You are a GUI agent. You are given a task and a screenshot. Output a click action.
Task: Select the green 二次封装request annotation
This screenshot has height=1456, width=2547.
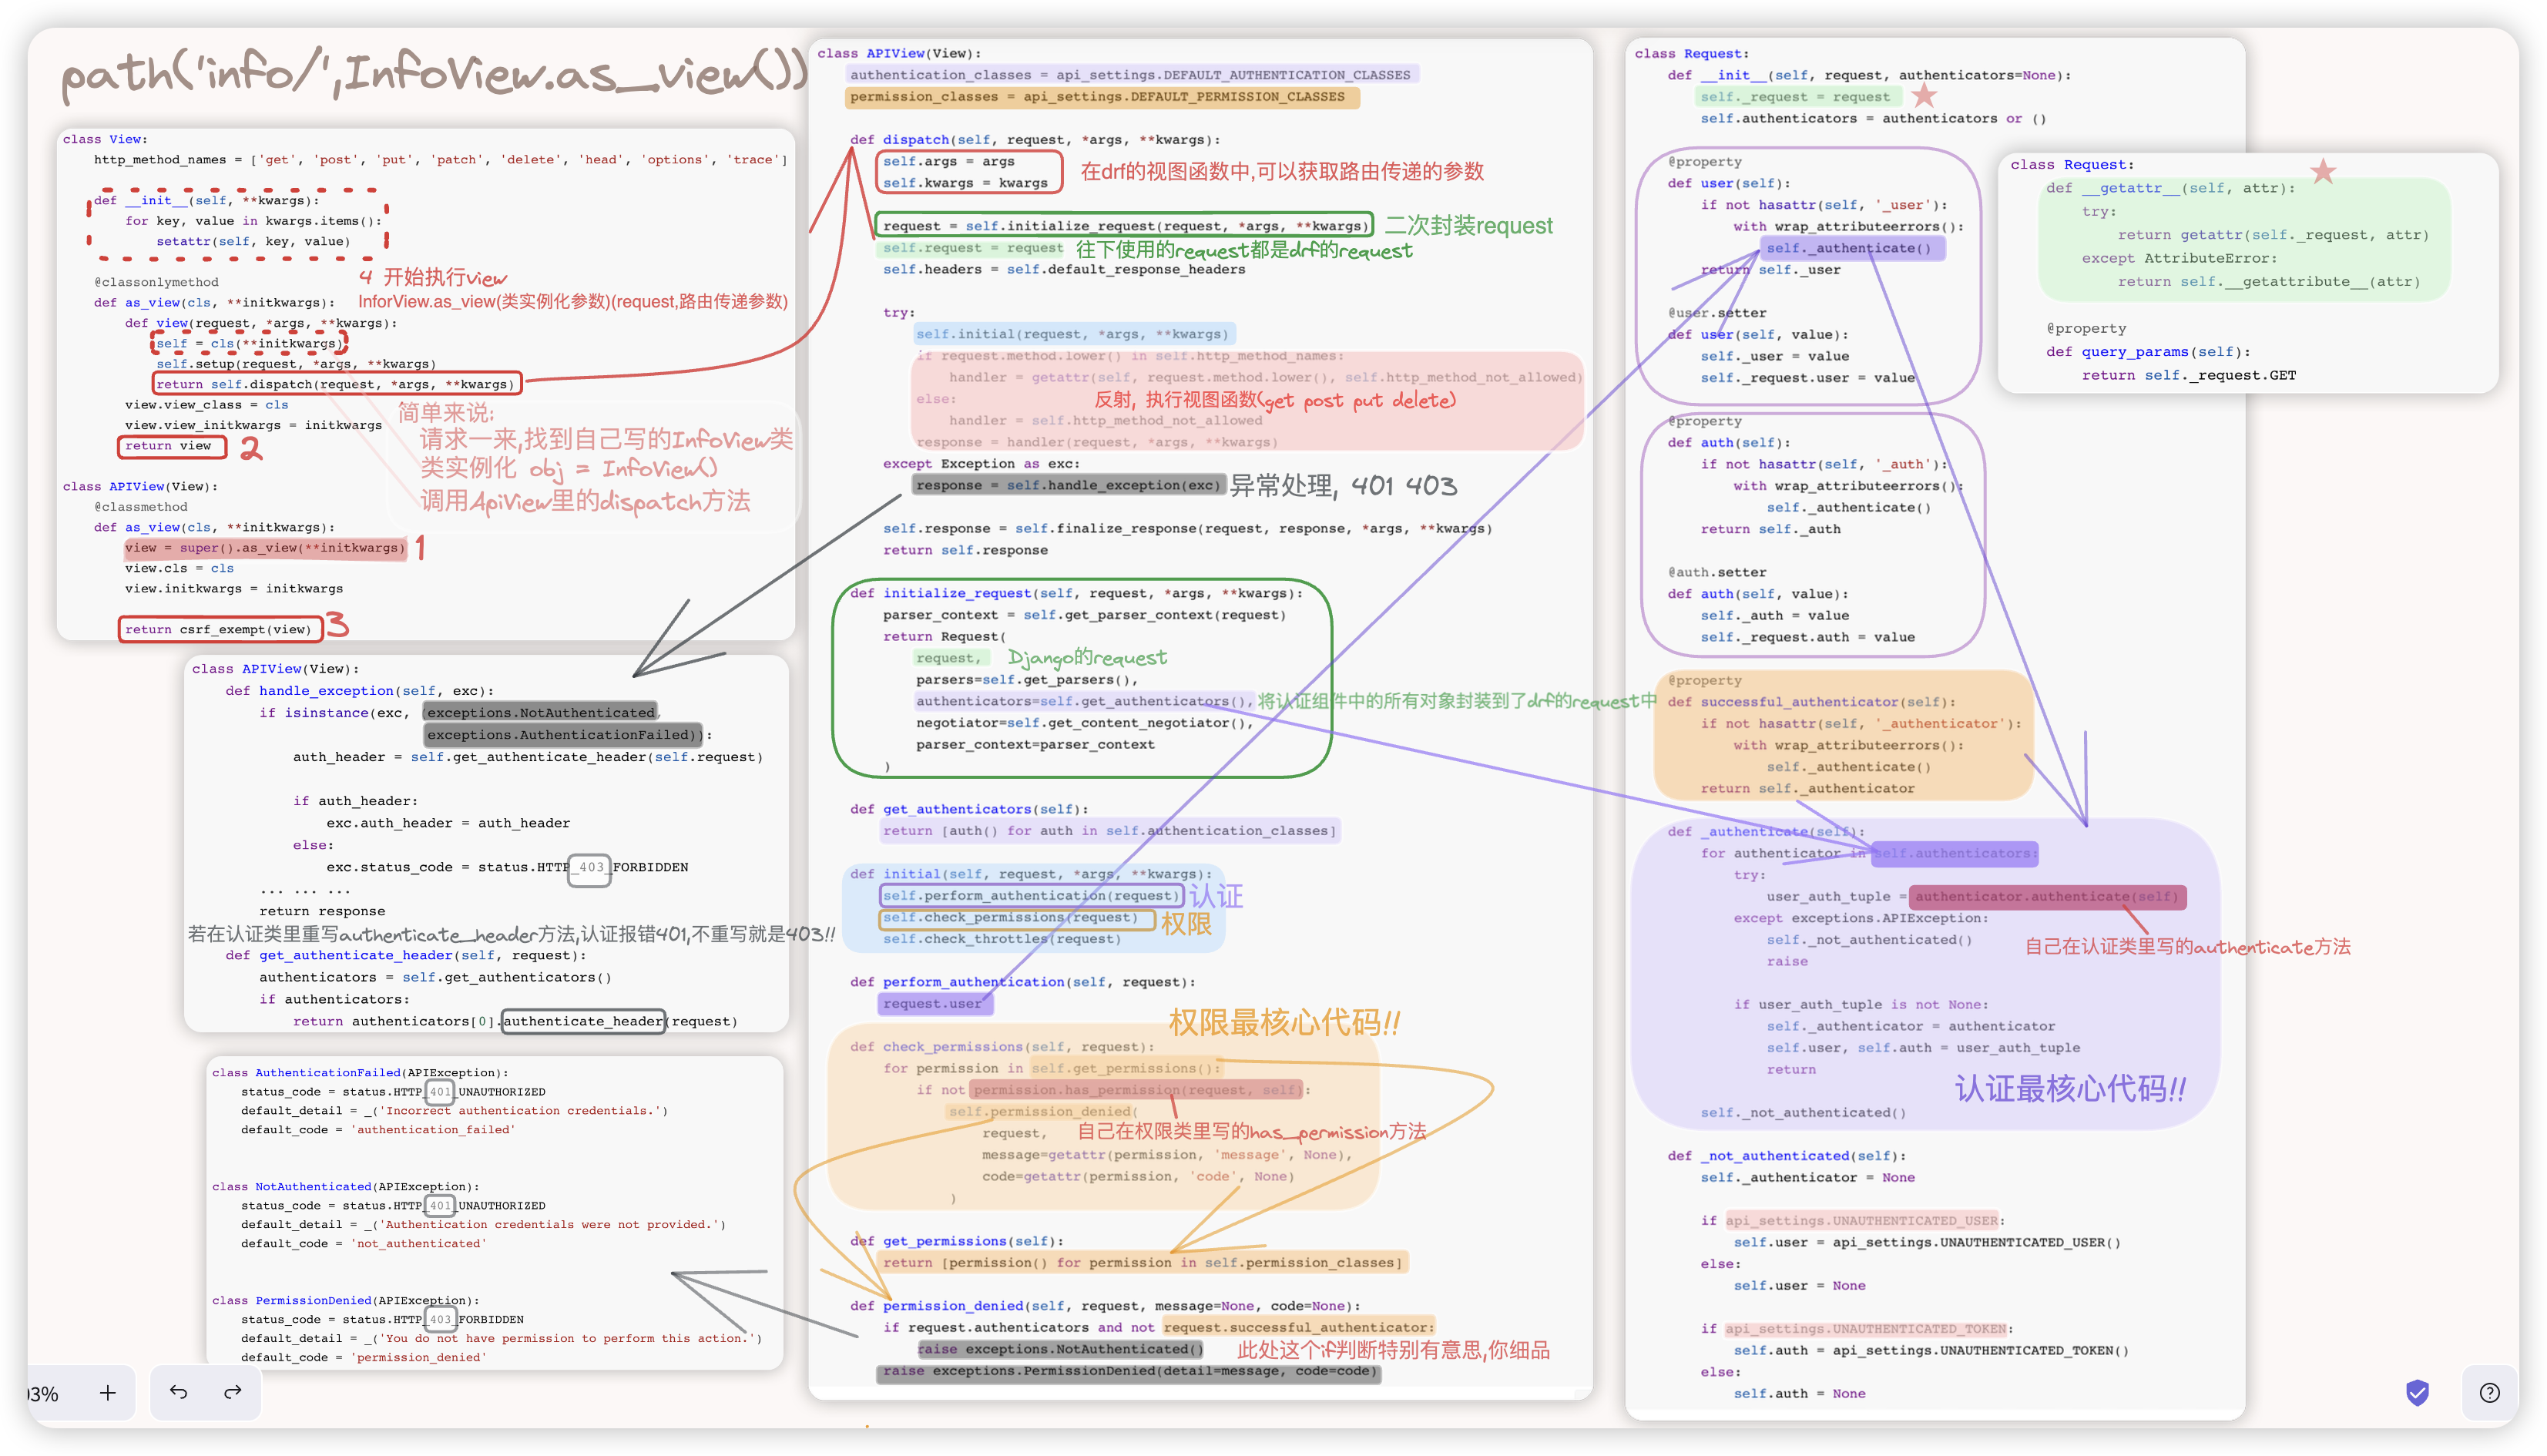(x=1468, y=226)
